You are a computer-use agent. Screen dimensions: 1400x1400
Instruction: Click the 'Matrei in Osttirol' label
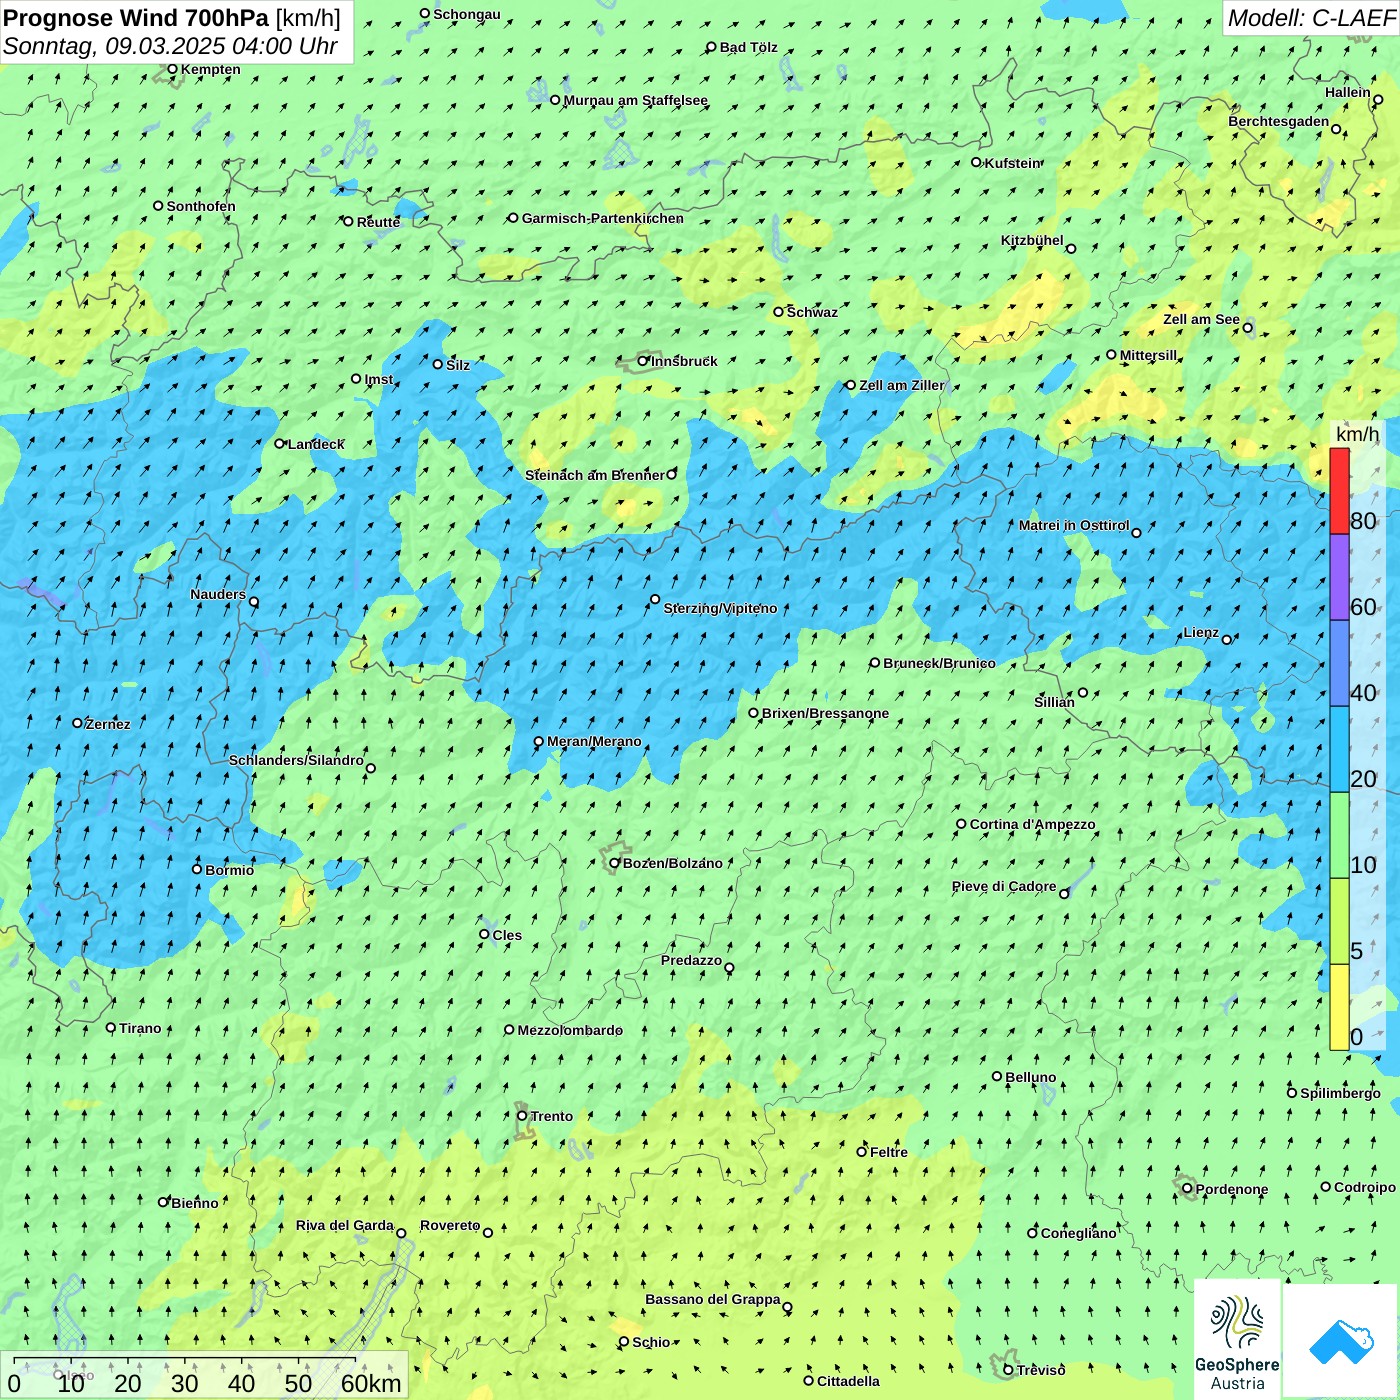point(1074,525)
